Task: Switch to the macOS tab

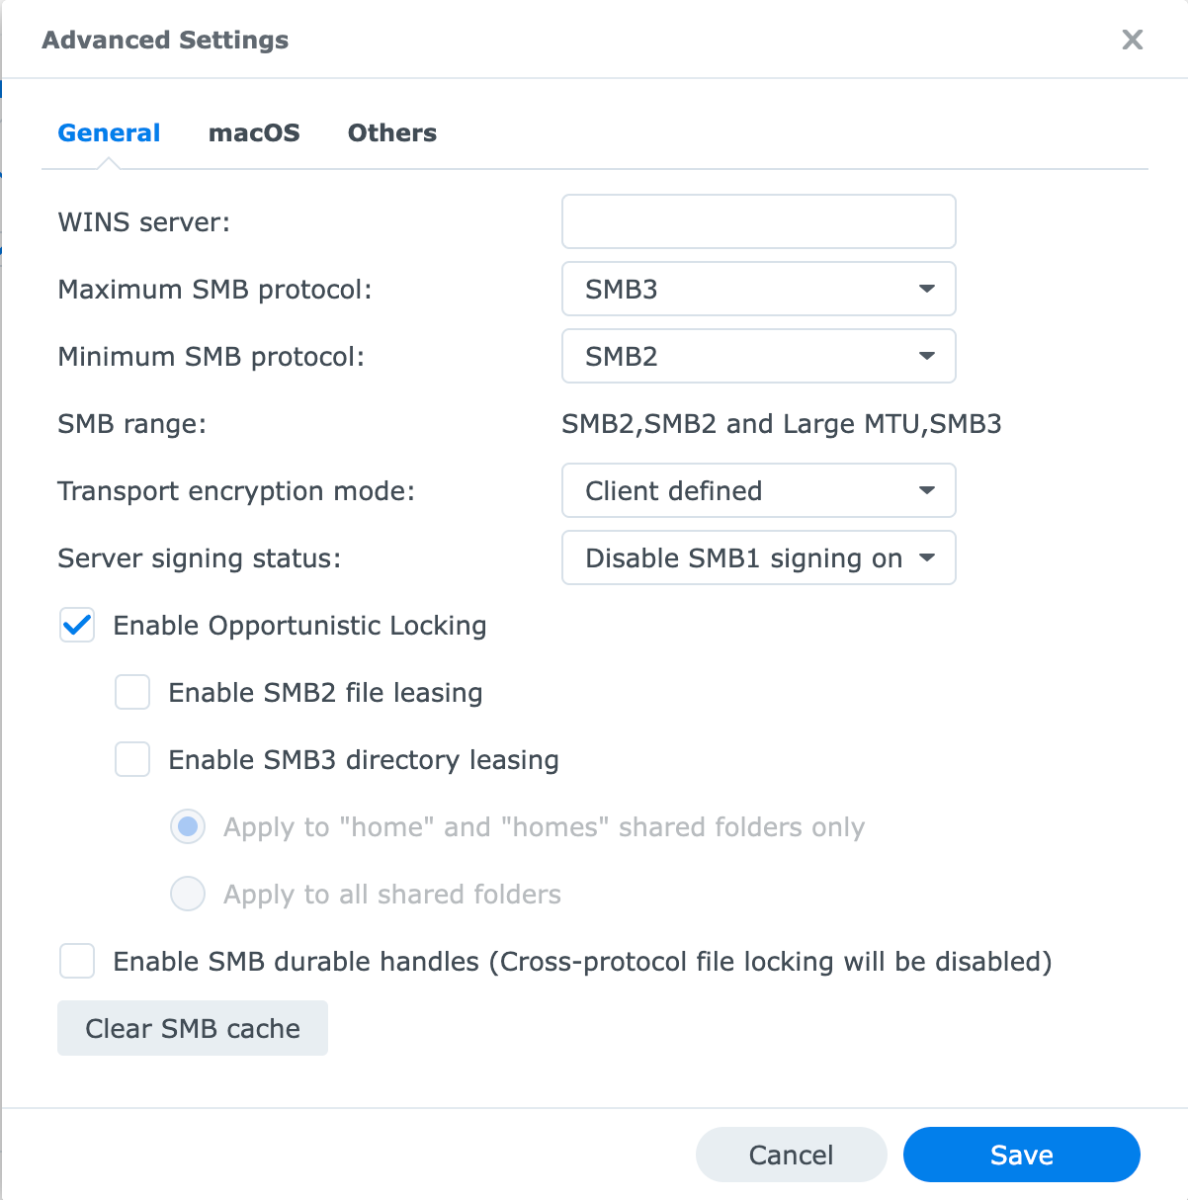Action: pyautogui.click(x=254, y=133)
